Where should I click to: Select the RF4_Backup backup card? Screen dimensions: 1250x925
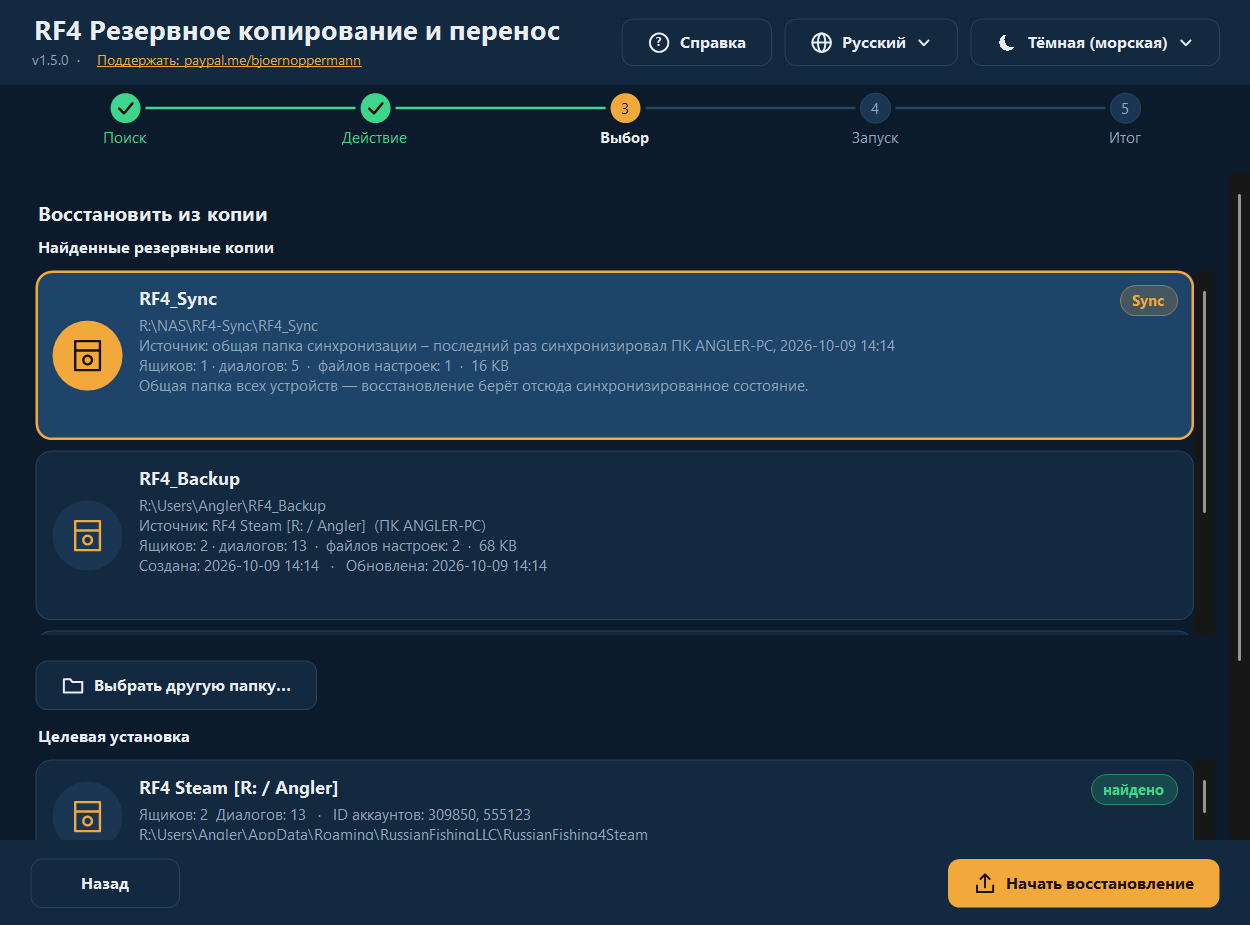point(615,535)
